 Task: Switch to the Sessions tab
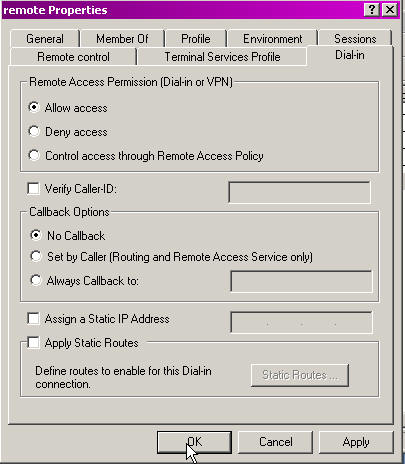tap(355, 39)
